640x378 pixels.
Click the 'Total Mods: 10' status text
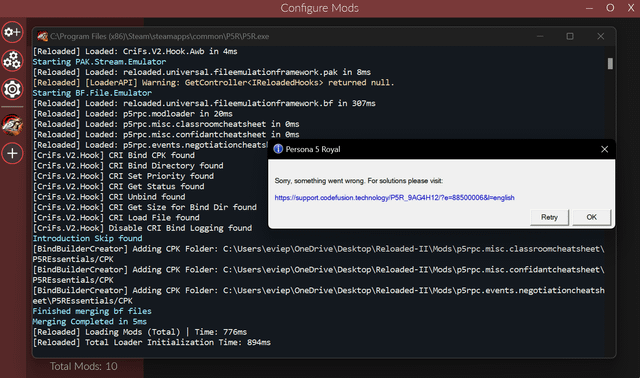tap(84, 366)
